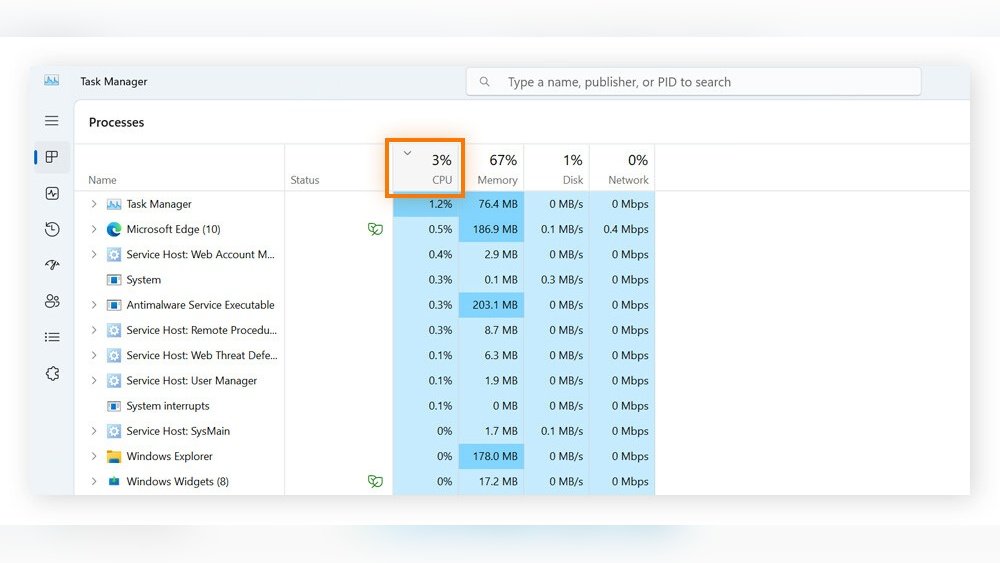The height and width of the screenshot is (563, 1000).
Task: Sort processes by Memory column
Action: coord(496,168)
